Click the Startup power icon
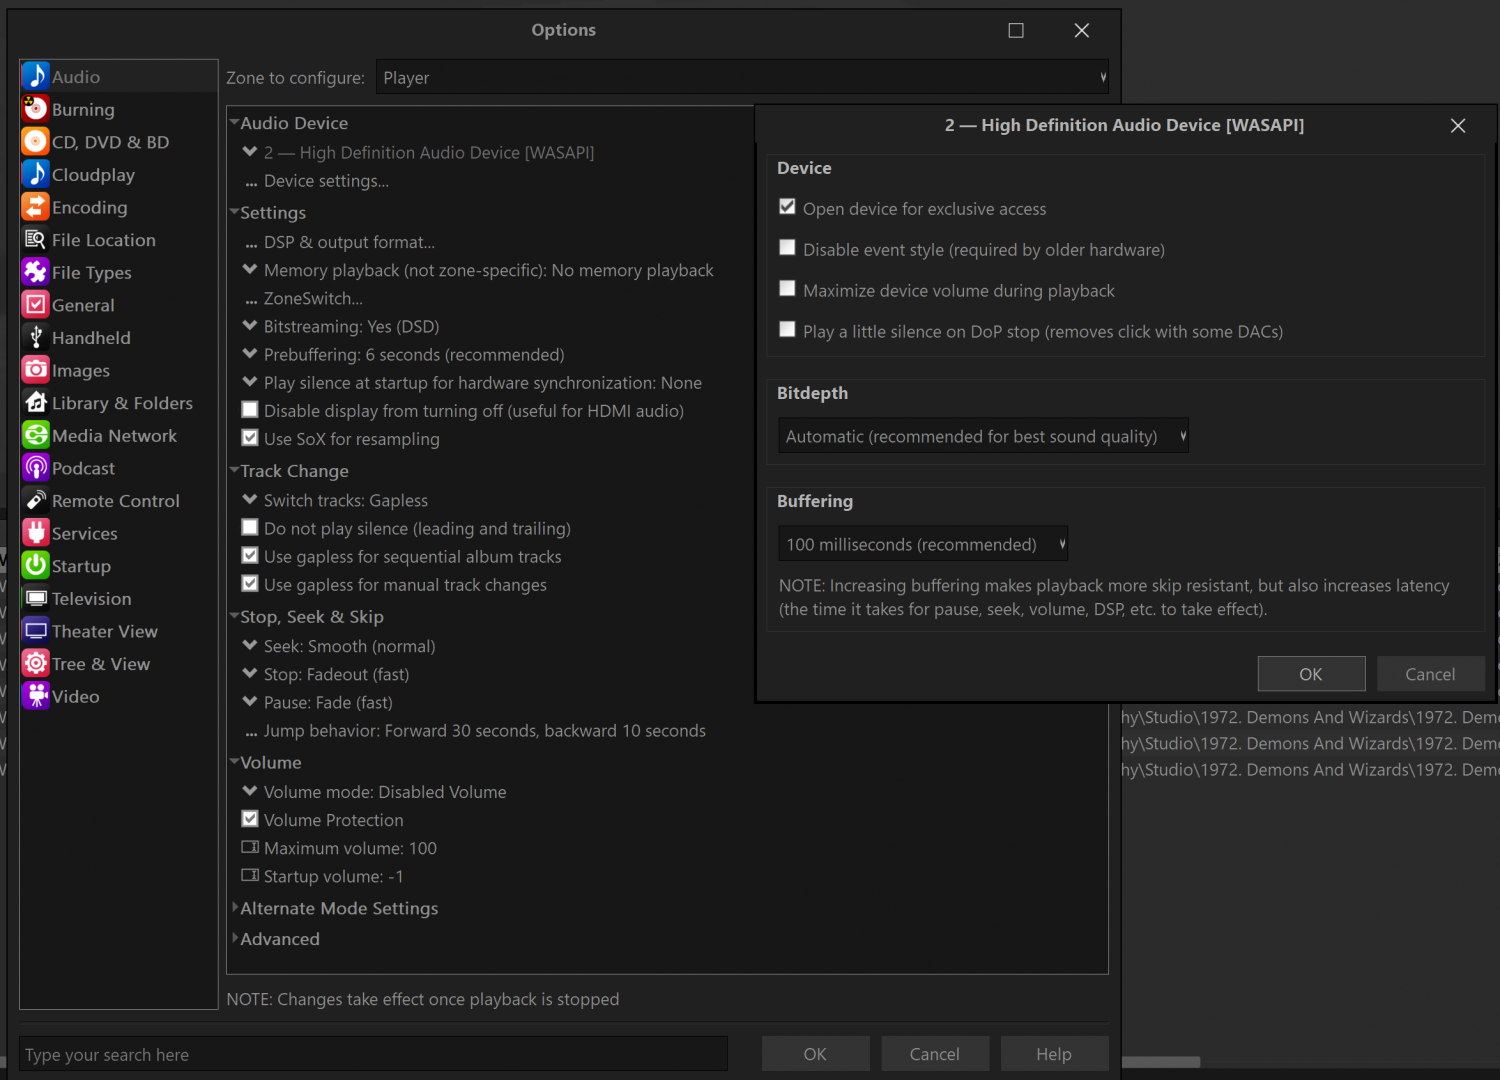The height and width of the screenshot is (1080, 1500). 36,565
